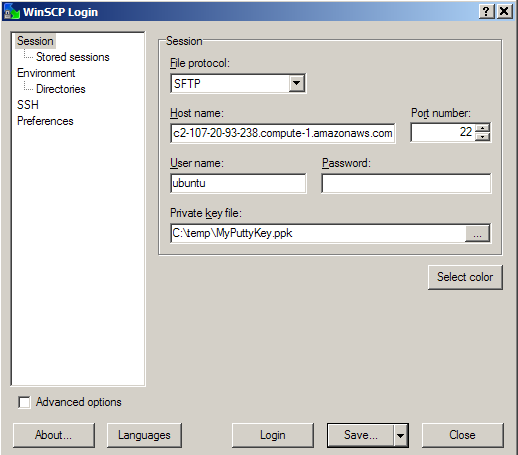Browse for private key file with ellipsis button
518x455 pixels.
477,233
